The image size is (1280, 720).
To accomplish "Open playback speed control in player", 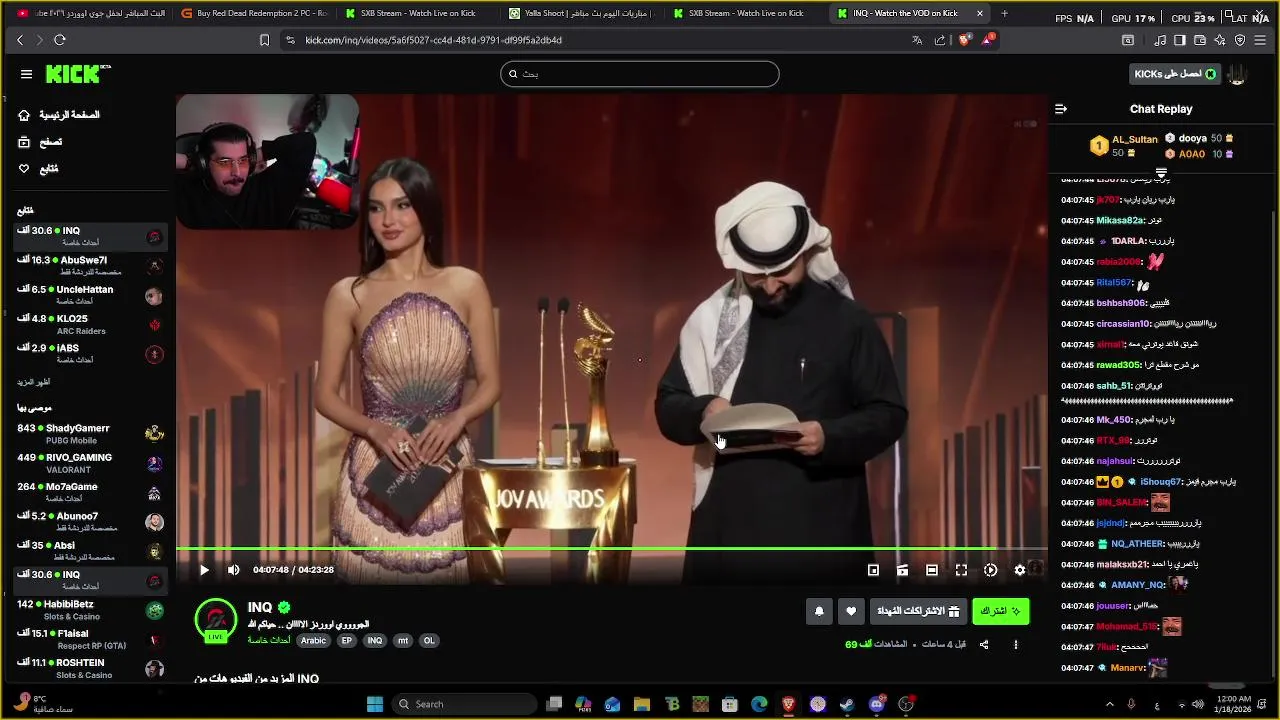I will click(990, 570).
